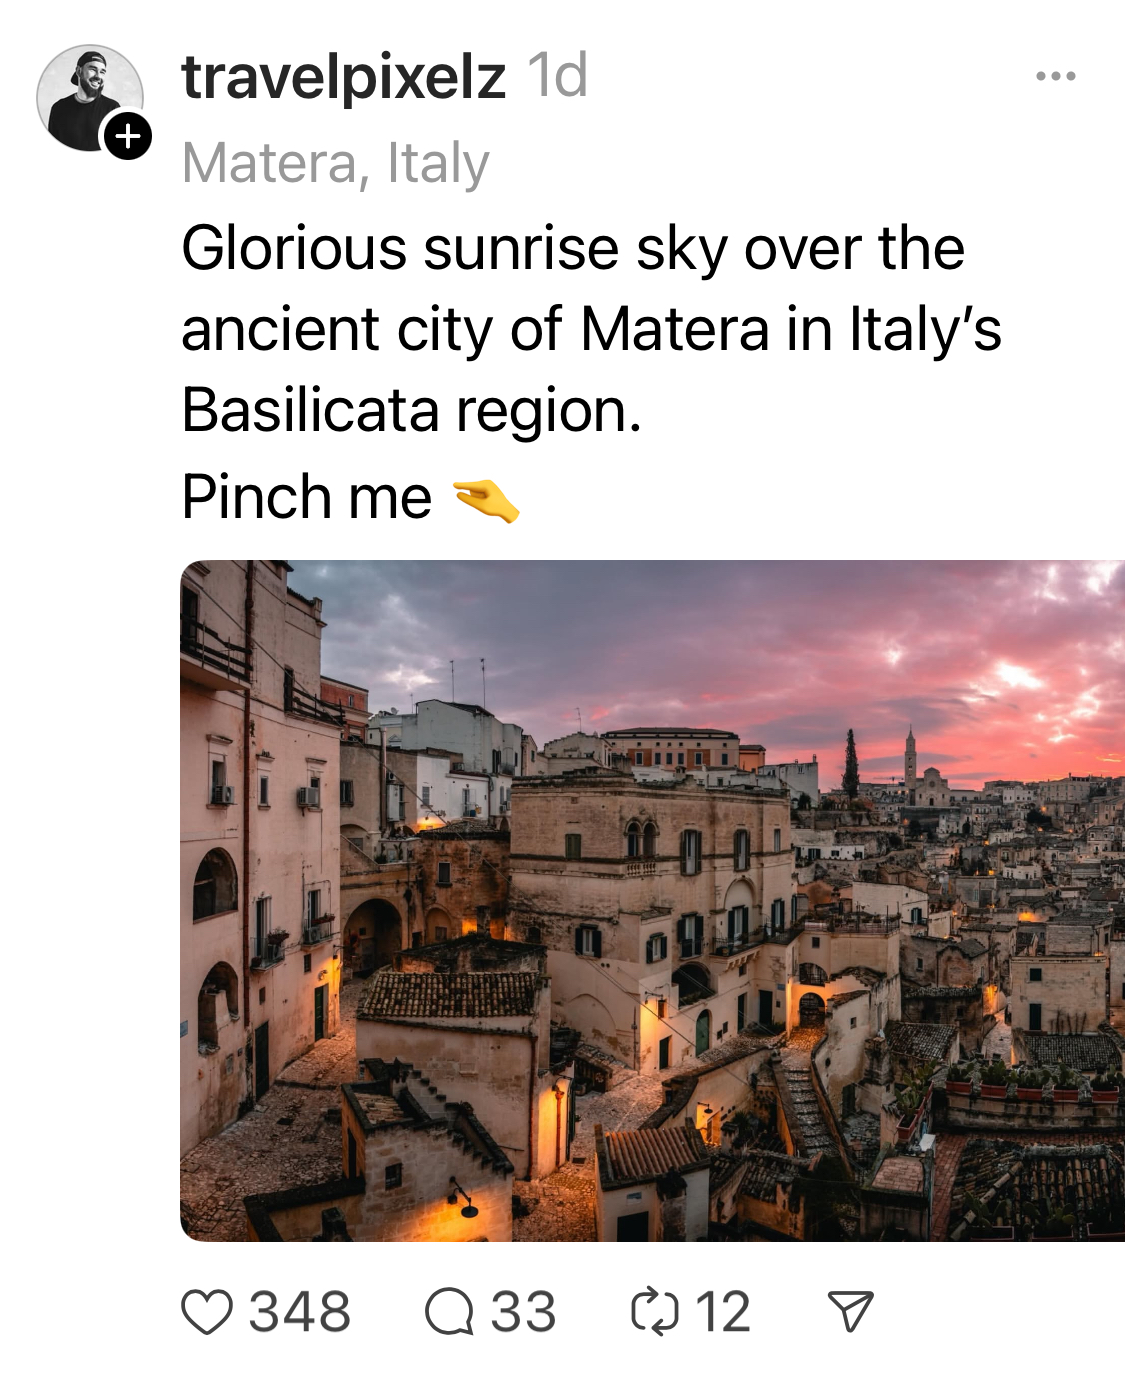Repost using the circular arrows icon
Viewport: 1125px width, 1376px height.
[x=655, y=1312]
